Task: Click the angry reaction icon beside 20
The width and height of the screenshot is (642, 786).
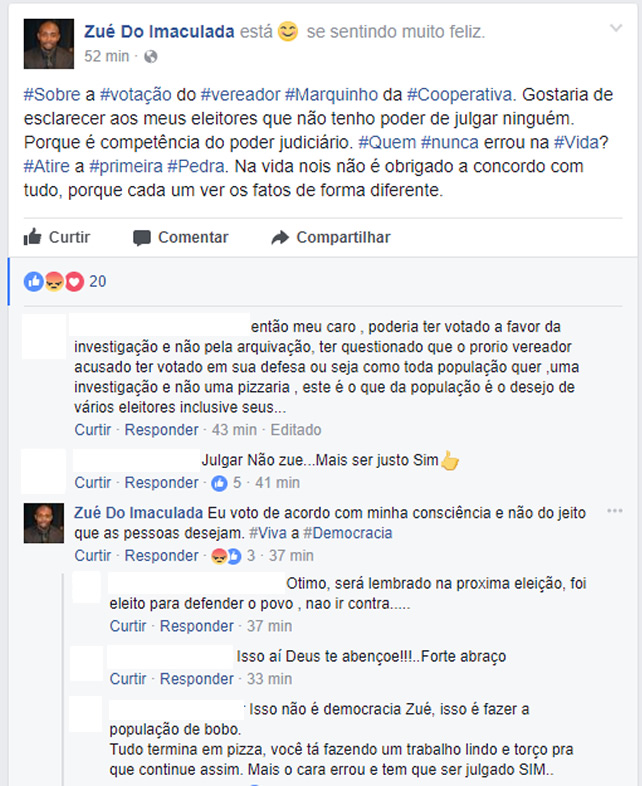Action: coord(54,282)
